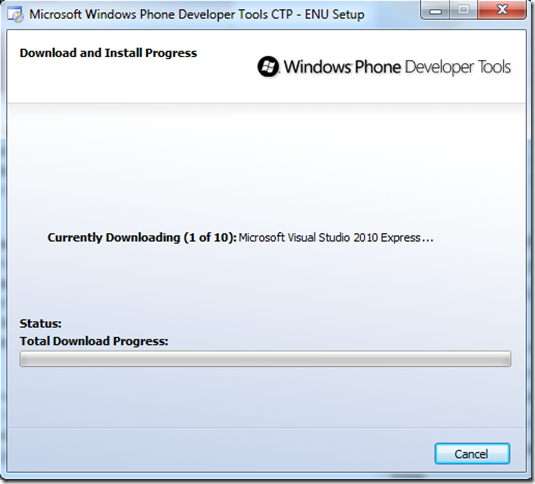Click the disabled maximize button
The image size is (535, 484).
click(x=463, y=10)
